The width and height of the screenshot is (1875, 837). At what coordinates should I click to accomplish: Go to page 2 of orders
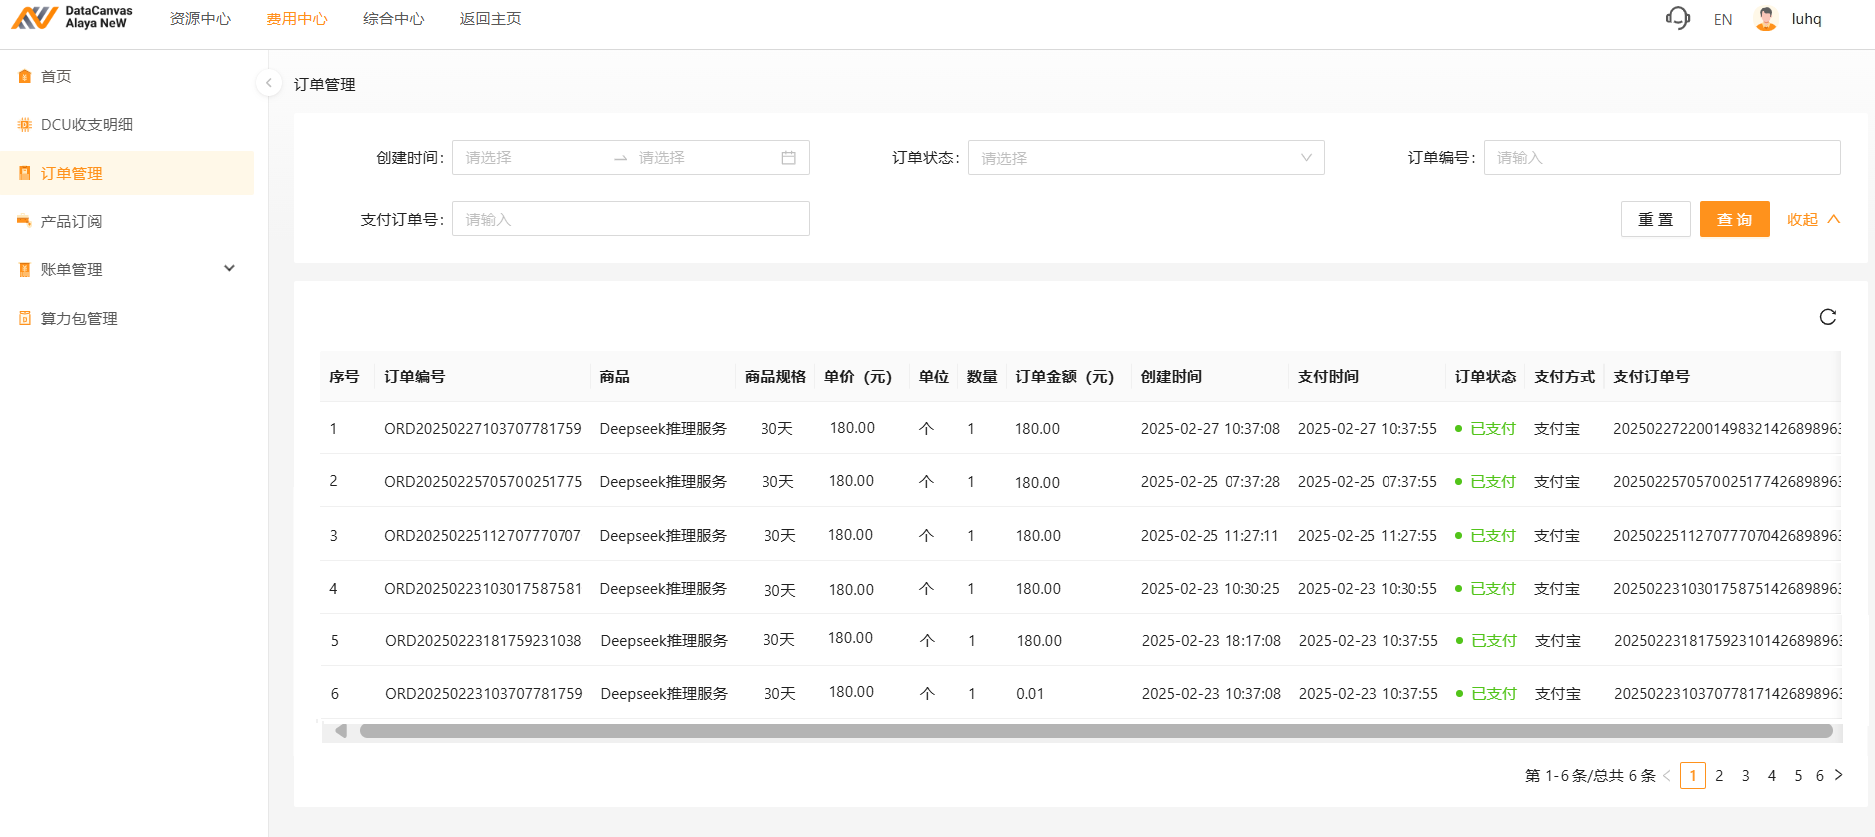tap(1719, 775)
